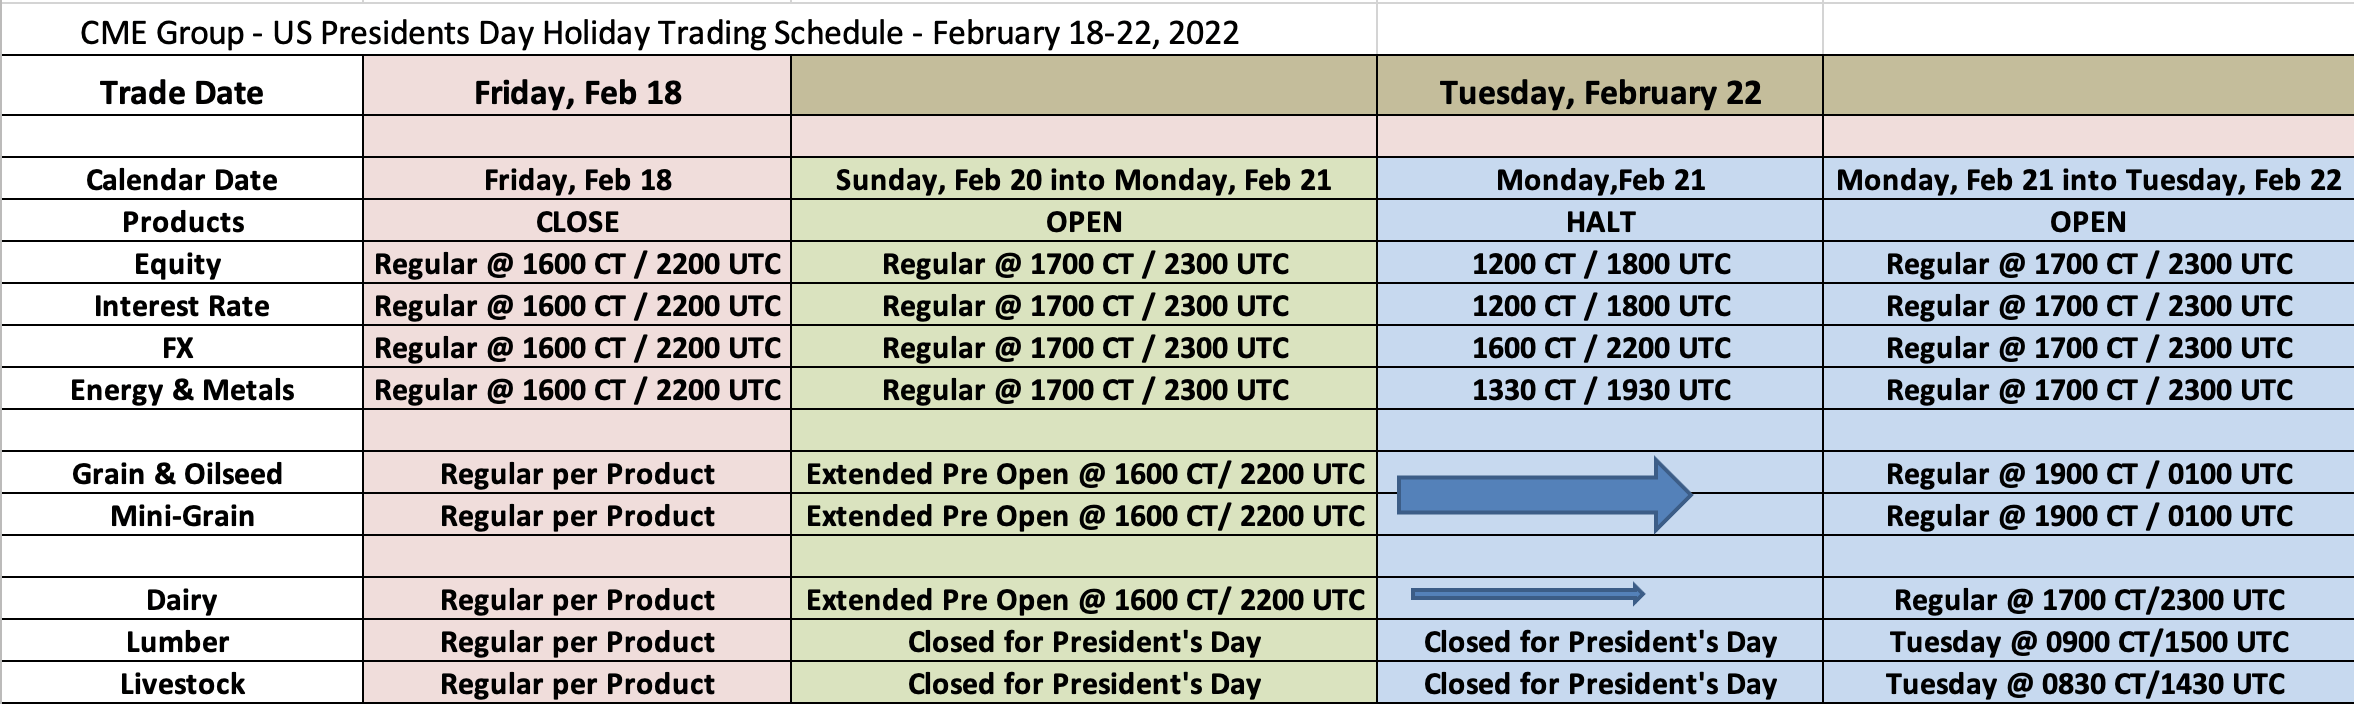Click Livestock open Tuesday @ 0830 CT cell
This screenshot has height=704, width=2354.
pos(2088,683)
